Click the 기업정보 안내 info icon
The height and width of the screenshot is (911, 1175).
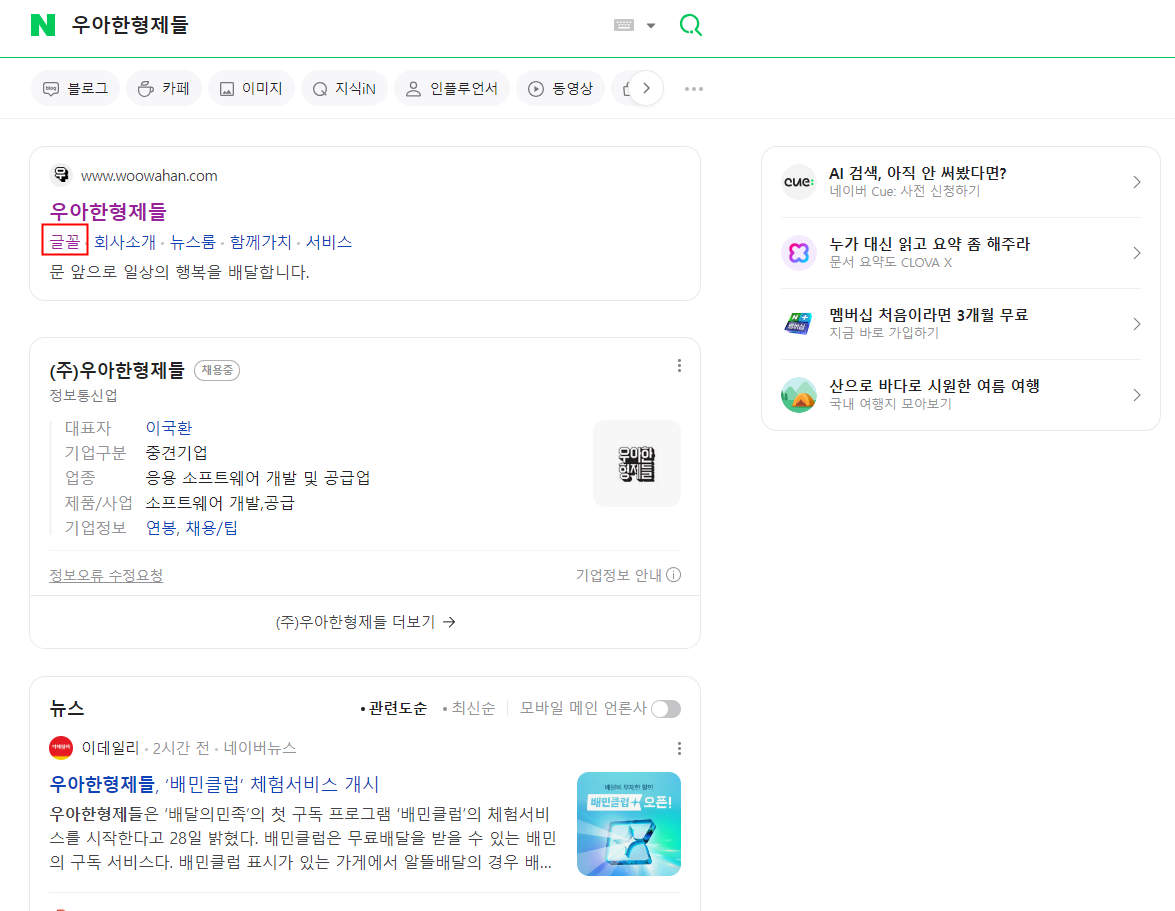[674, 575]
